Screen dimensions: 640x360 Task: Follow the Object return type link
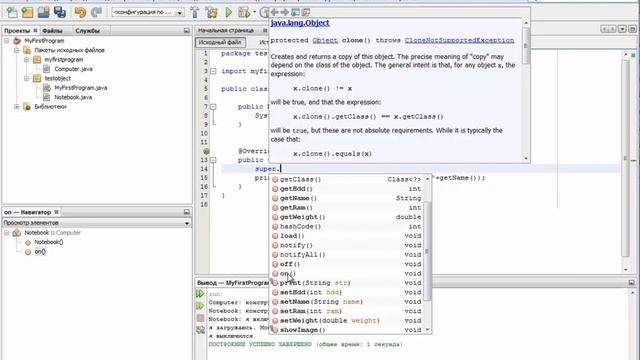click(325, 40)
